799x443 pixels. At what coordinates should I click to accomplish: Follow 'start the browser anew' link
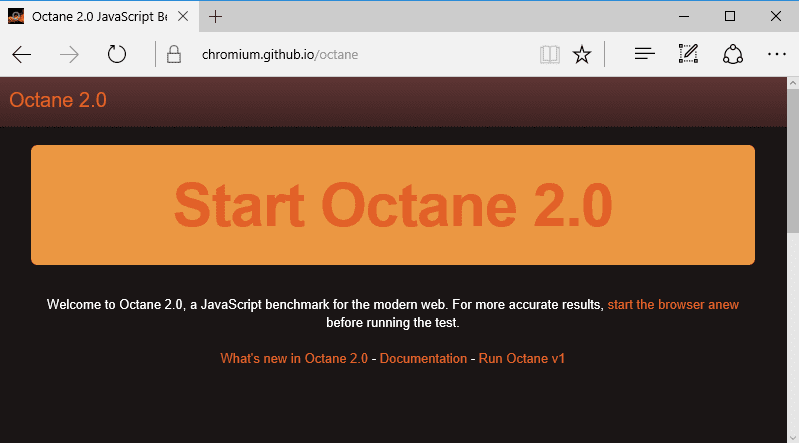[x=673, y=304]
